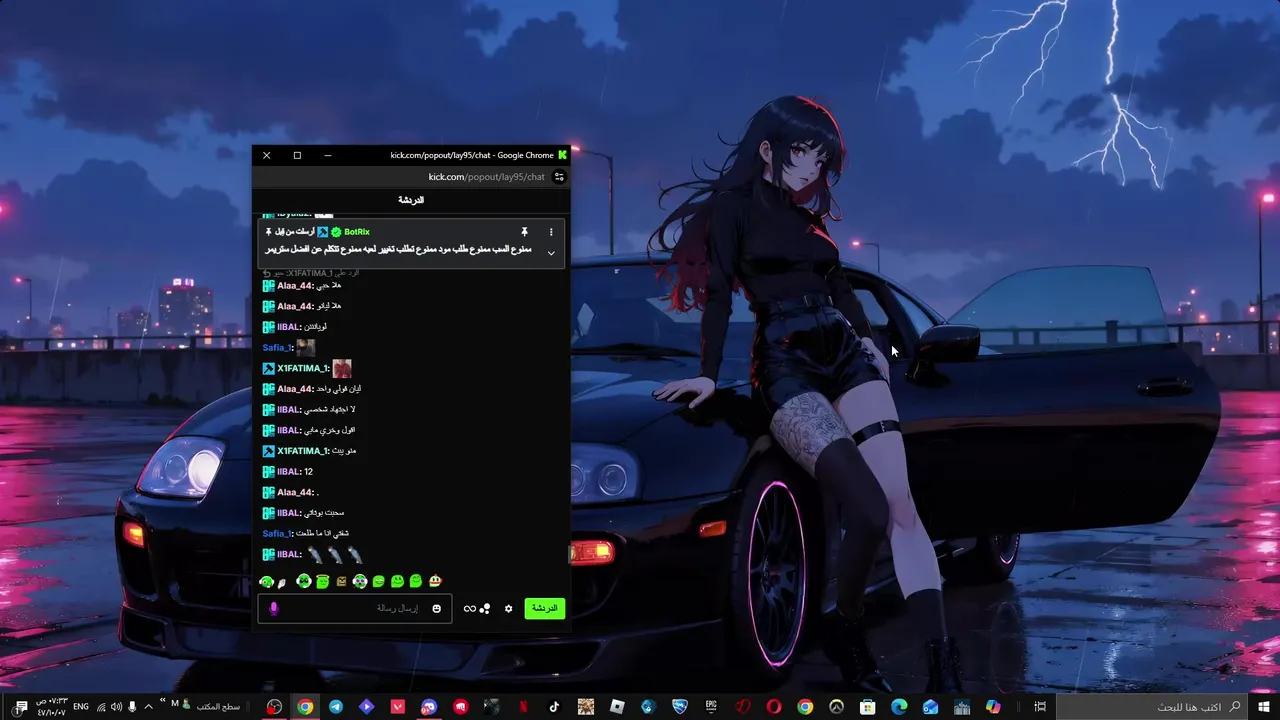1280x720 pixels.
Task: Insert the green angel halo emote
Action: coord(322,581)
